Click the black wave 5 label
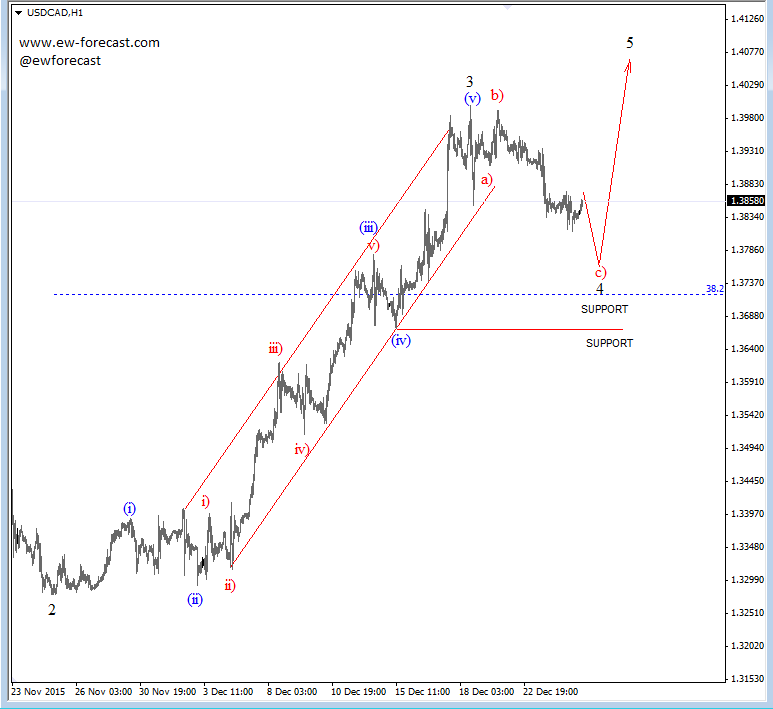Screen dimensions: 773x709 pos(630,42)
